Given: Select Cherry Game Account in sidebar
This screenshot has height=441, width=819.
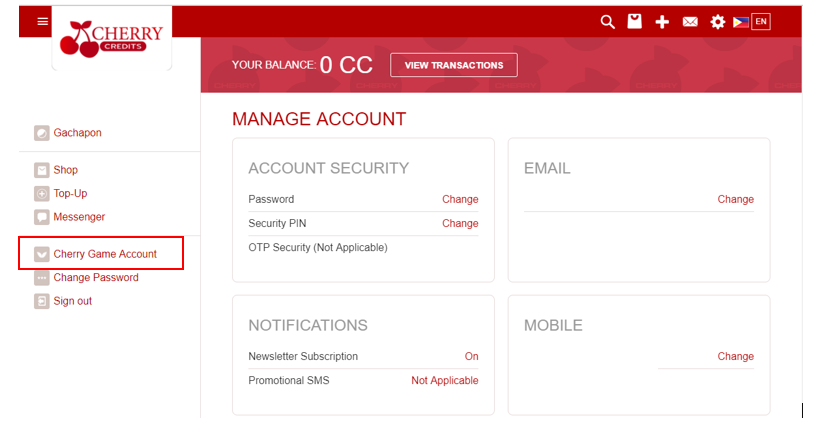Looking at the screenshot, I should (x=105, y=254).
